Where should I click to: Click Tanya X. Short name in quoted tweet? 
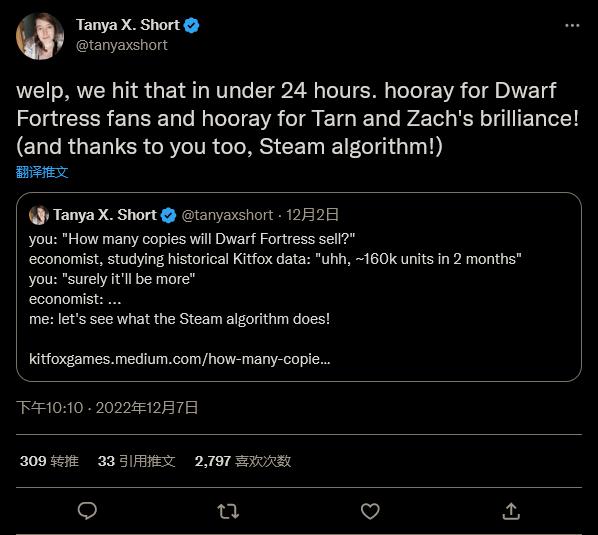(x=105, y=215)
